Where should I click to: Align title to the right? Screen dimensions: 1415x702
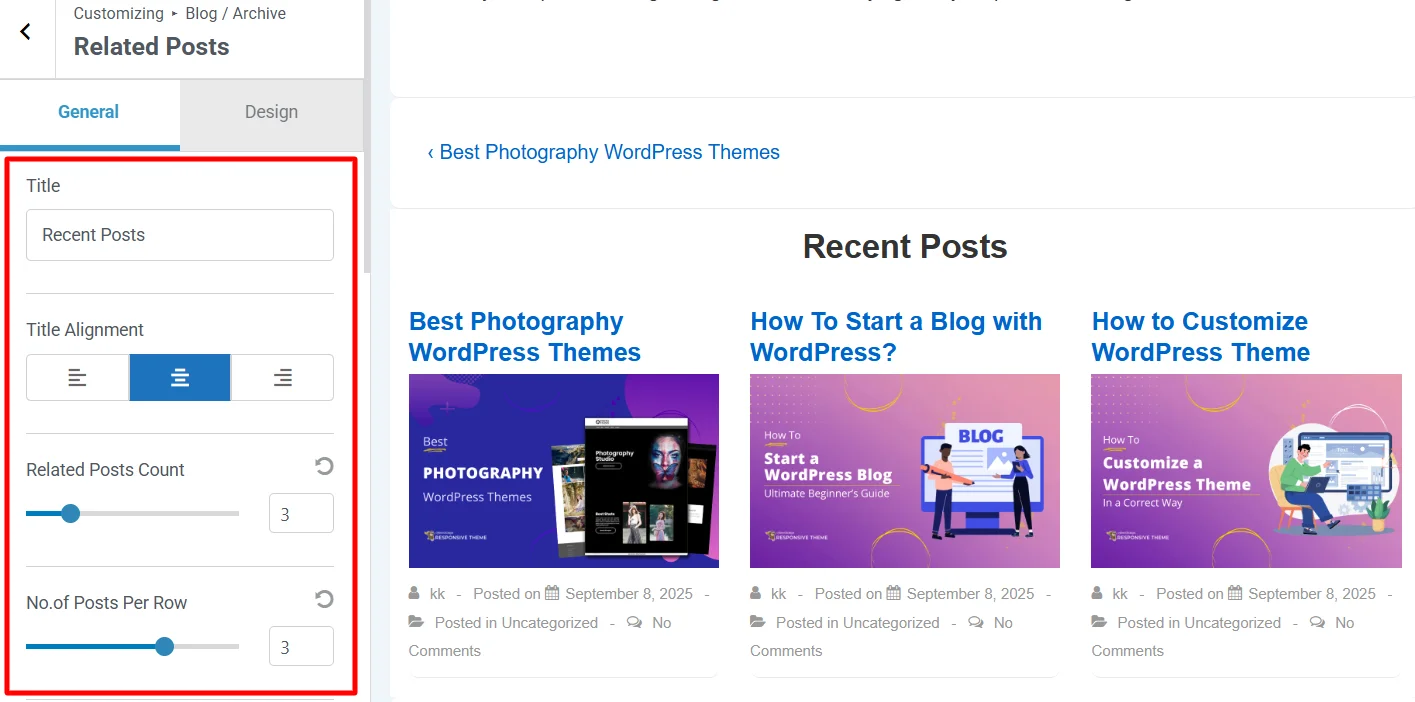pos(283,377)
